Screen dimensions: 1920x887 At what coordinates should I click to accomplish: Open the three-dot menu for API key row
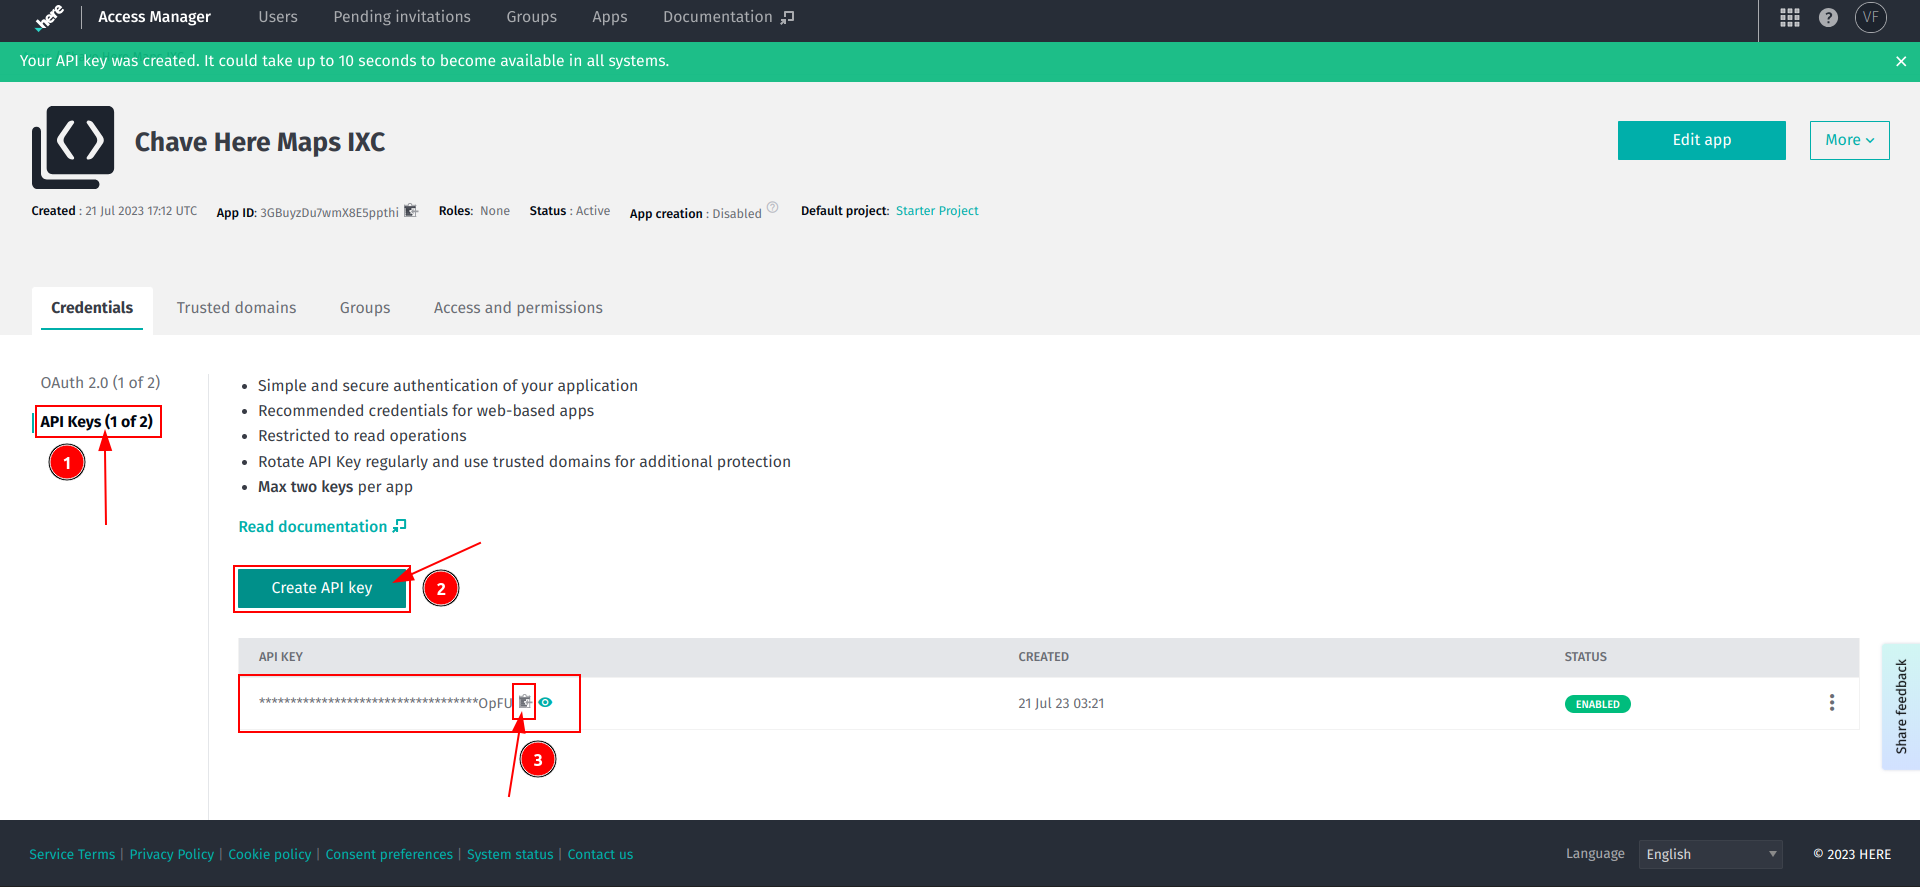point(1832,703)
